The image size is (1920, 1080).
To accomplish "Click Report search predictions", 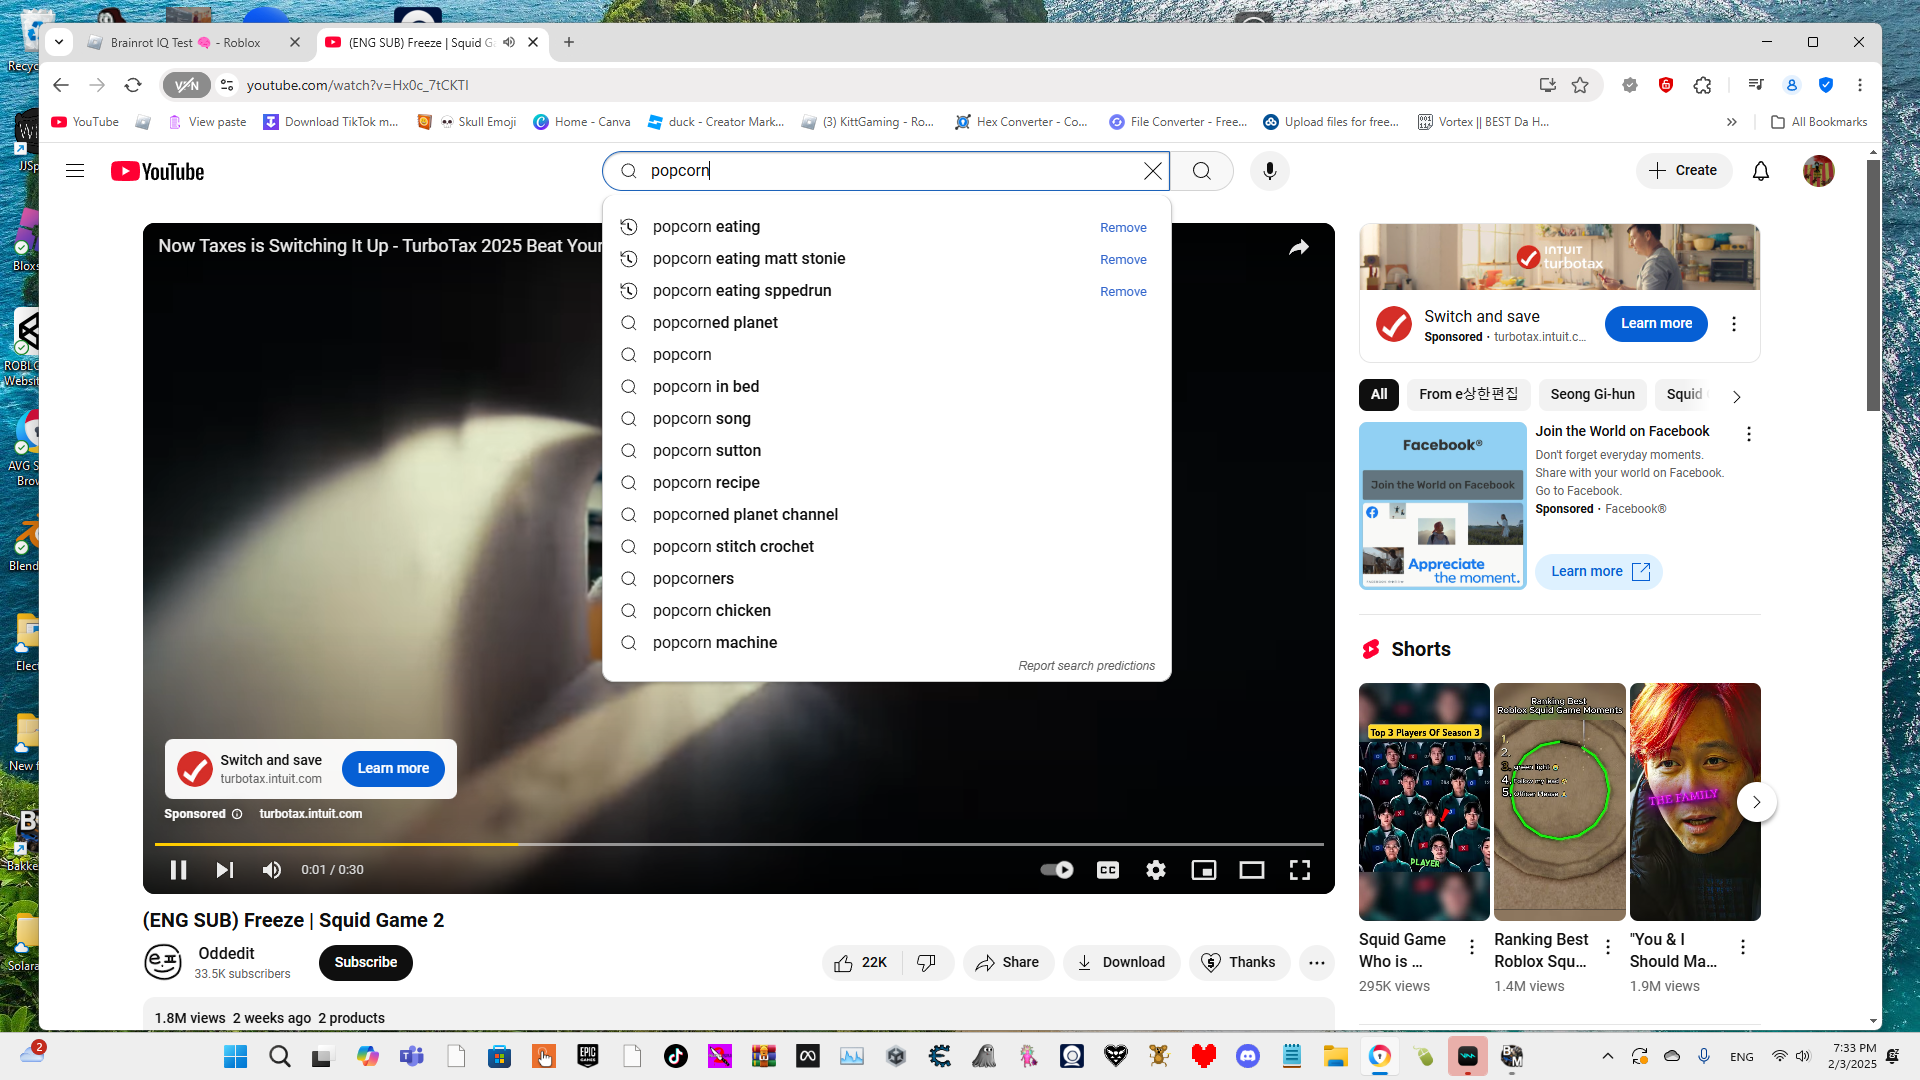I will tap(1086, 666).
